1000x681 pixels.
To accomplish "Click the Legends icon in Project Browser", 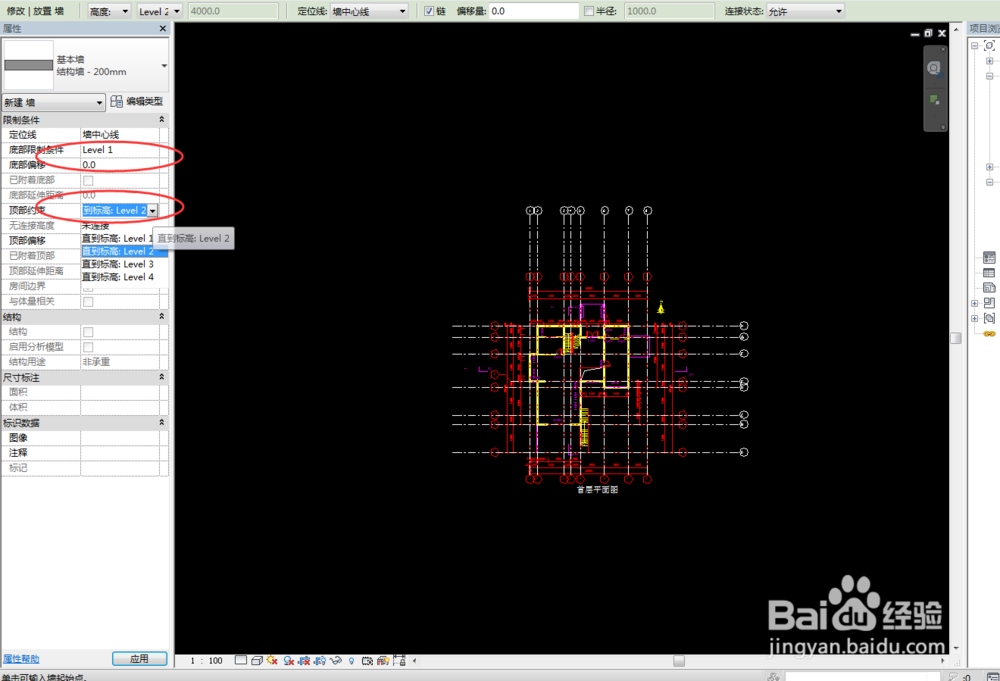I will [x=989, y=258].
